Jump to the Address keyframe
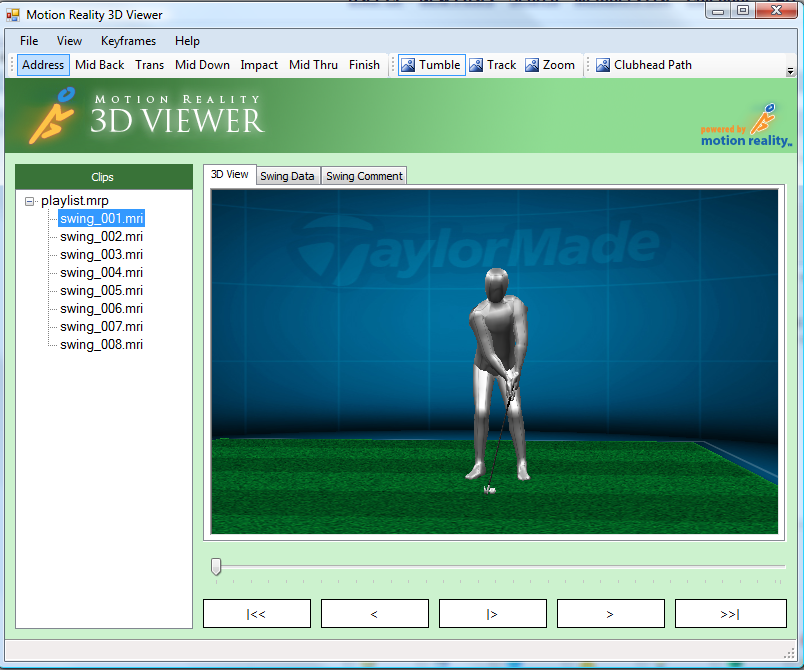804x670 pixels. click(43, 65)
